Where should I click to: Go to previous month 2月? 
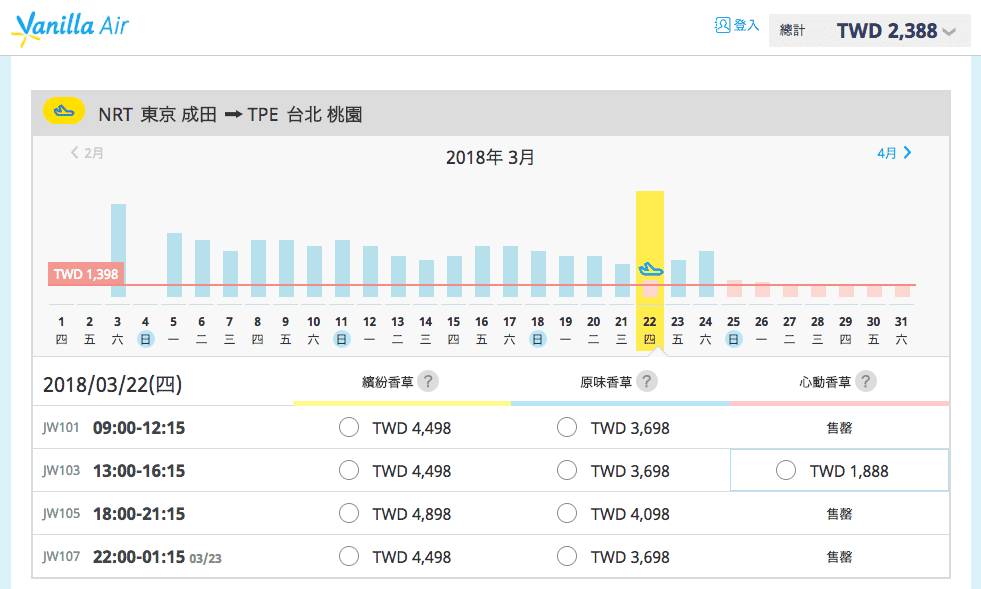87,153
